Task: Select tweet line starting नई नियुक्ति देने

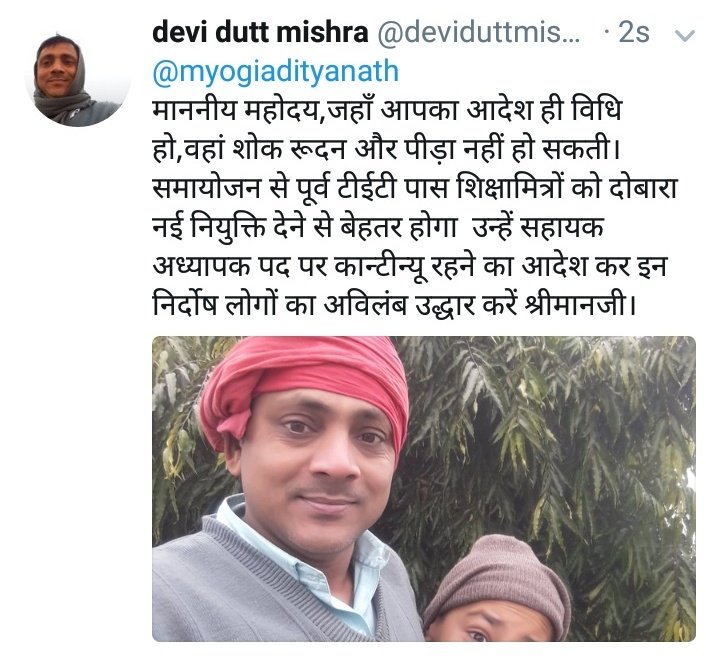Action: click(378, 227)
